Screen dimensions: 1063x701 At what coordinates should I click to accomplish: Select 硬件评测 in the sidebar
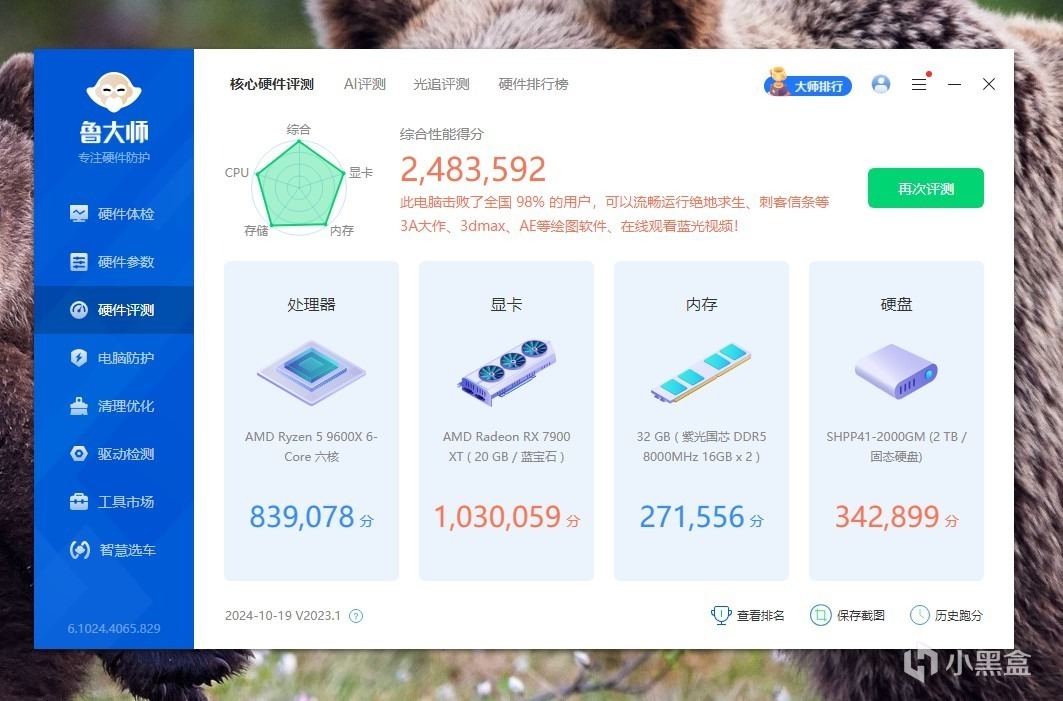[x=113, y=310]
